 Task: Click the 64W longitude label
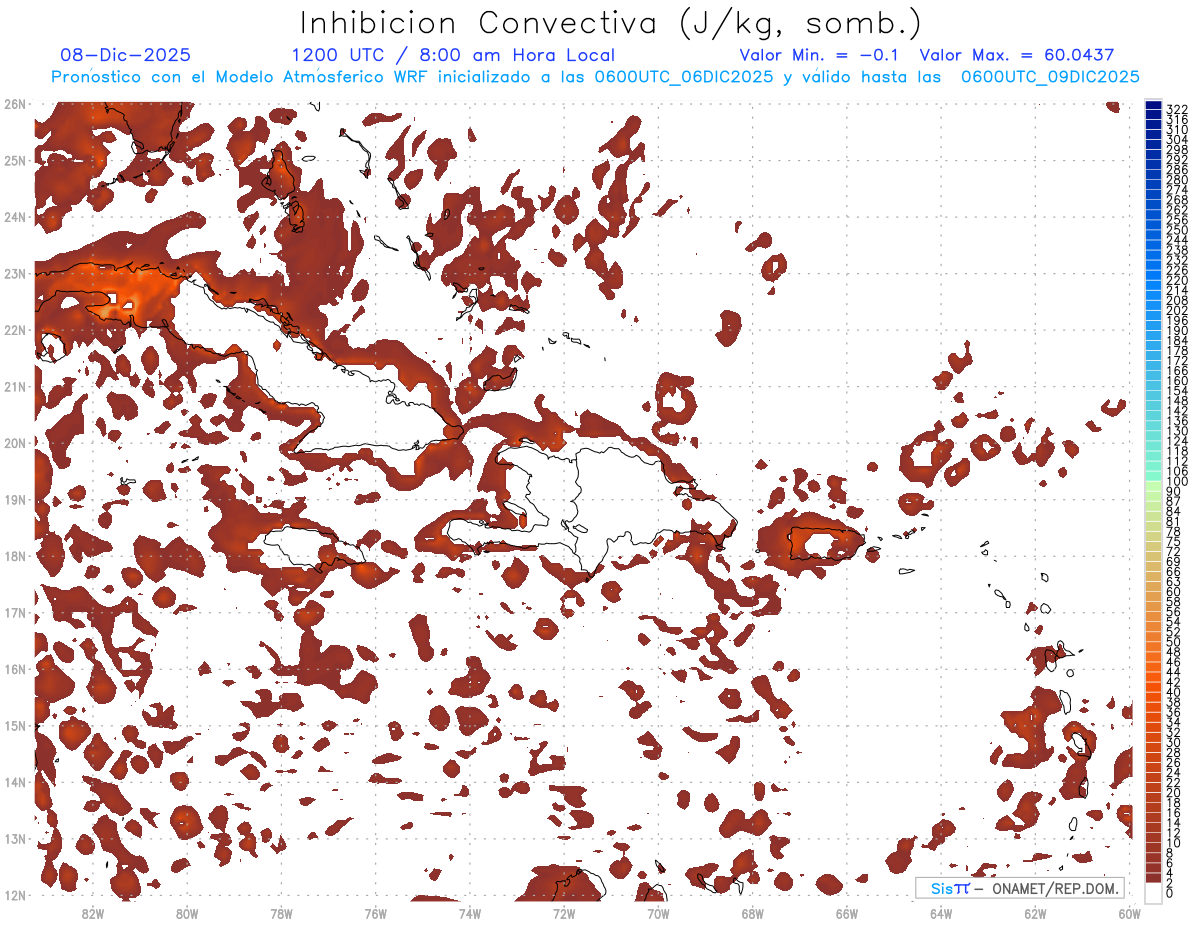pos(941,913)
